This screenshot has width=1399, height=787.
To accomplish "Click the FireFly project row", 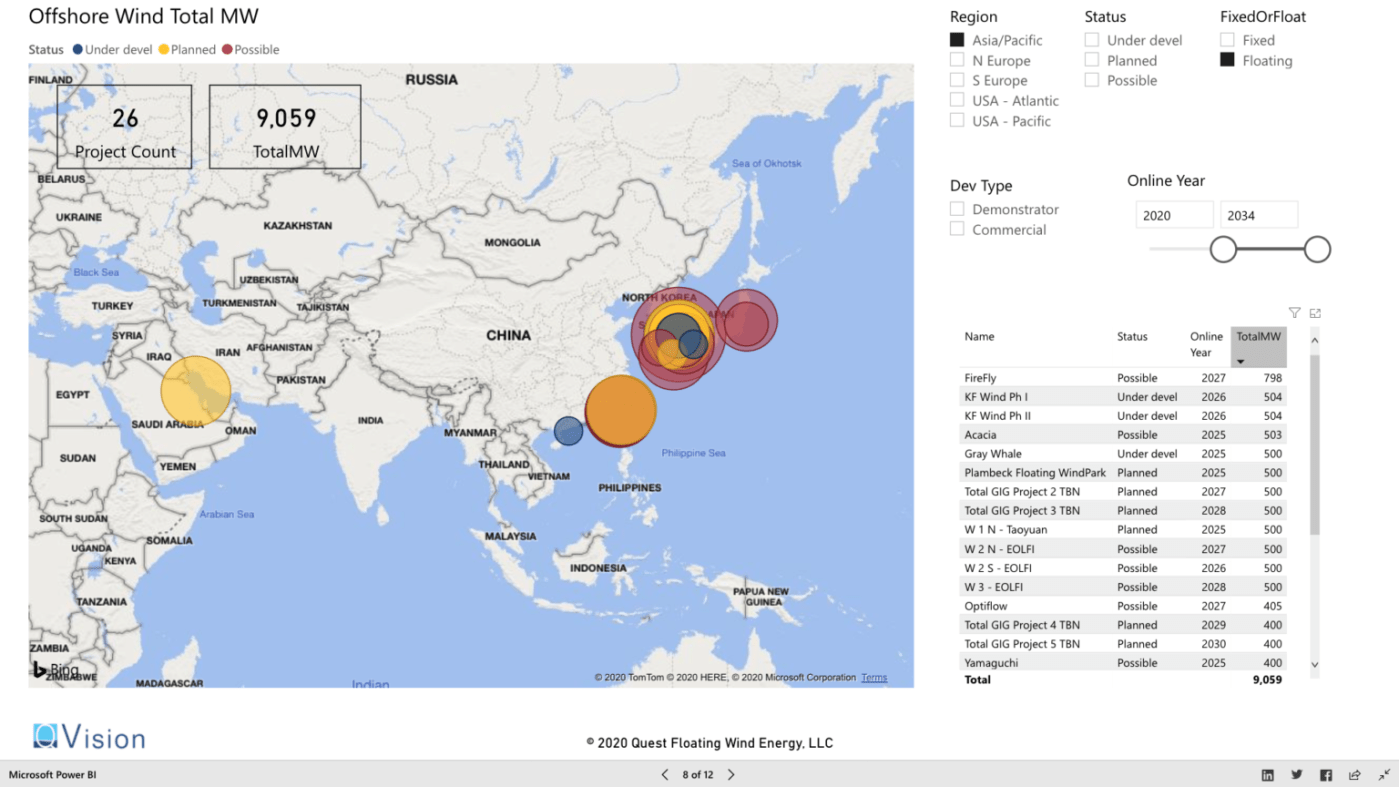I will click(980, 378).
